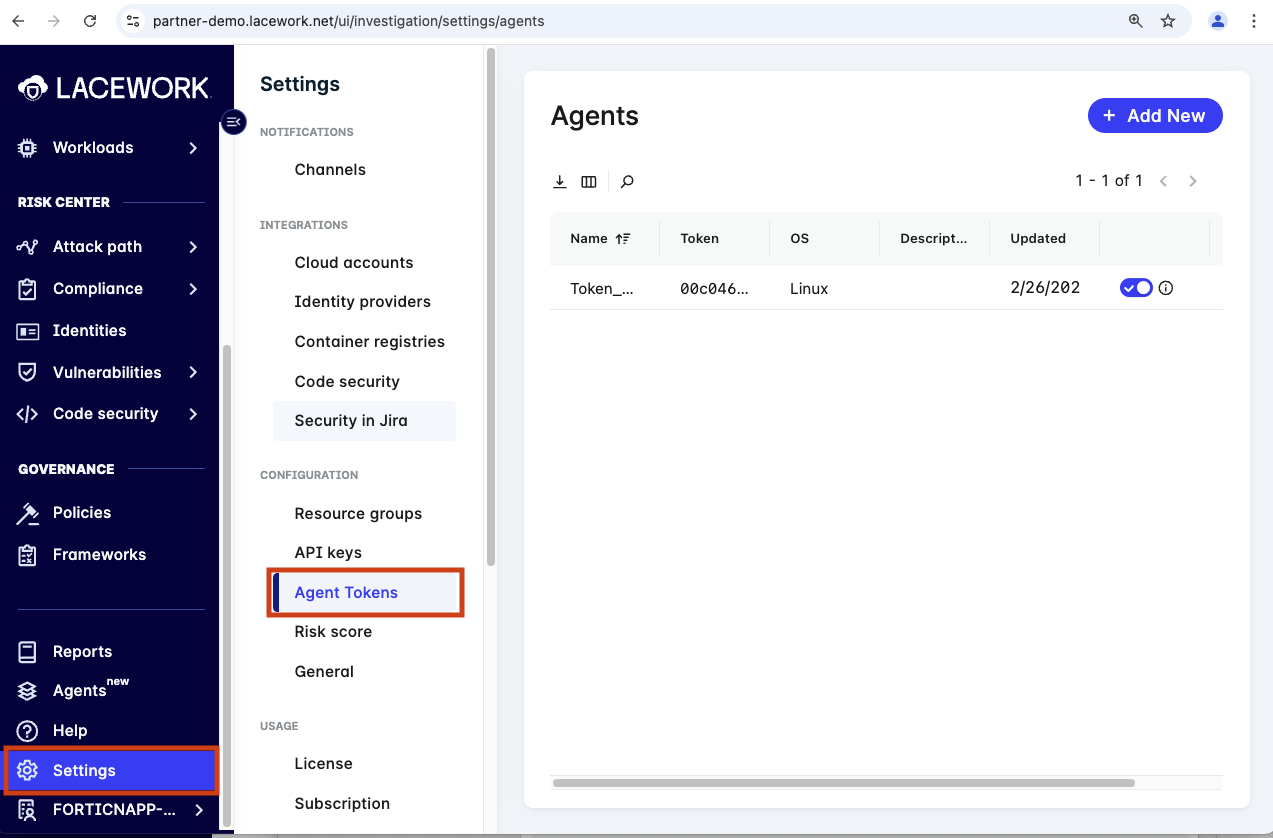Image resolution: width=1273 pixels, height=838 pixels.
Task: Click the Help question mark icon
Action: click(x=28, y=731)
